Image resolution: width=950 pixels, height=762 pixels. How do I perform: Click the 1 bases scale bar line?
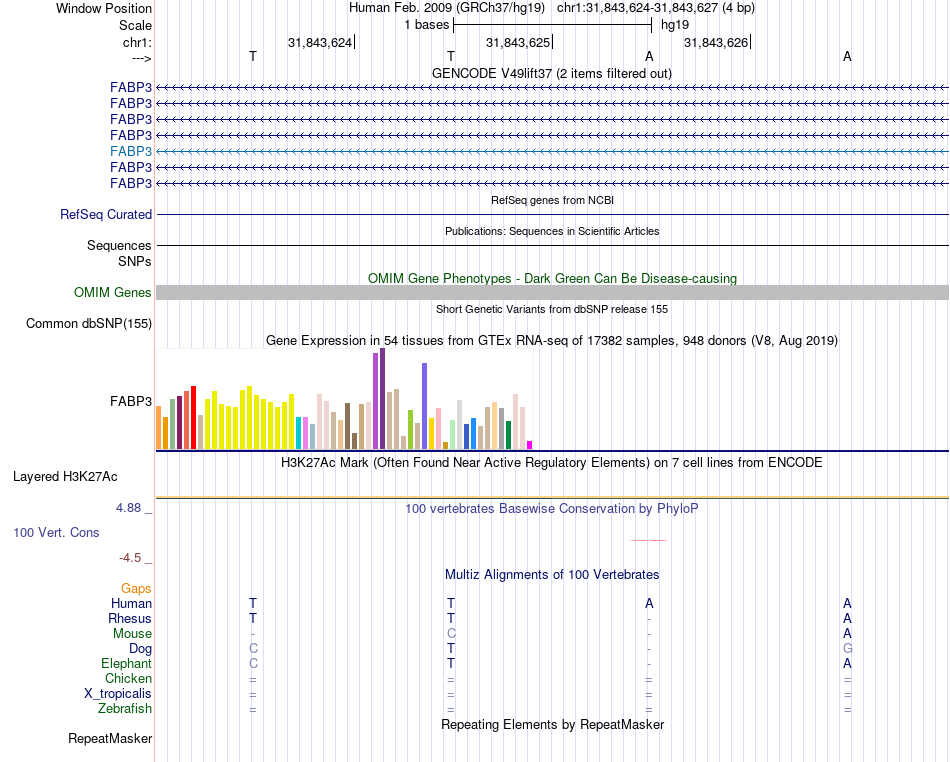(552, 25)
